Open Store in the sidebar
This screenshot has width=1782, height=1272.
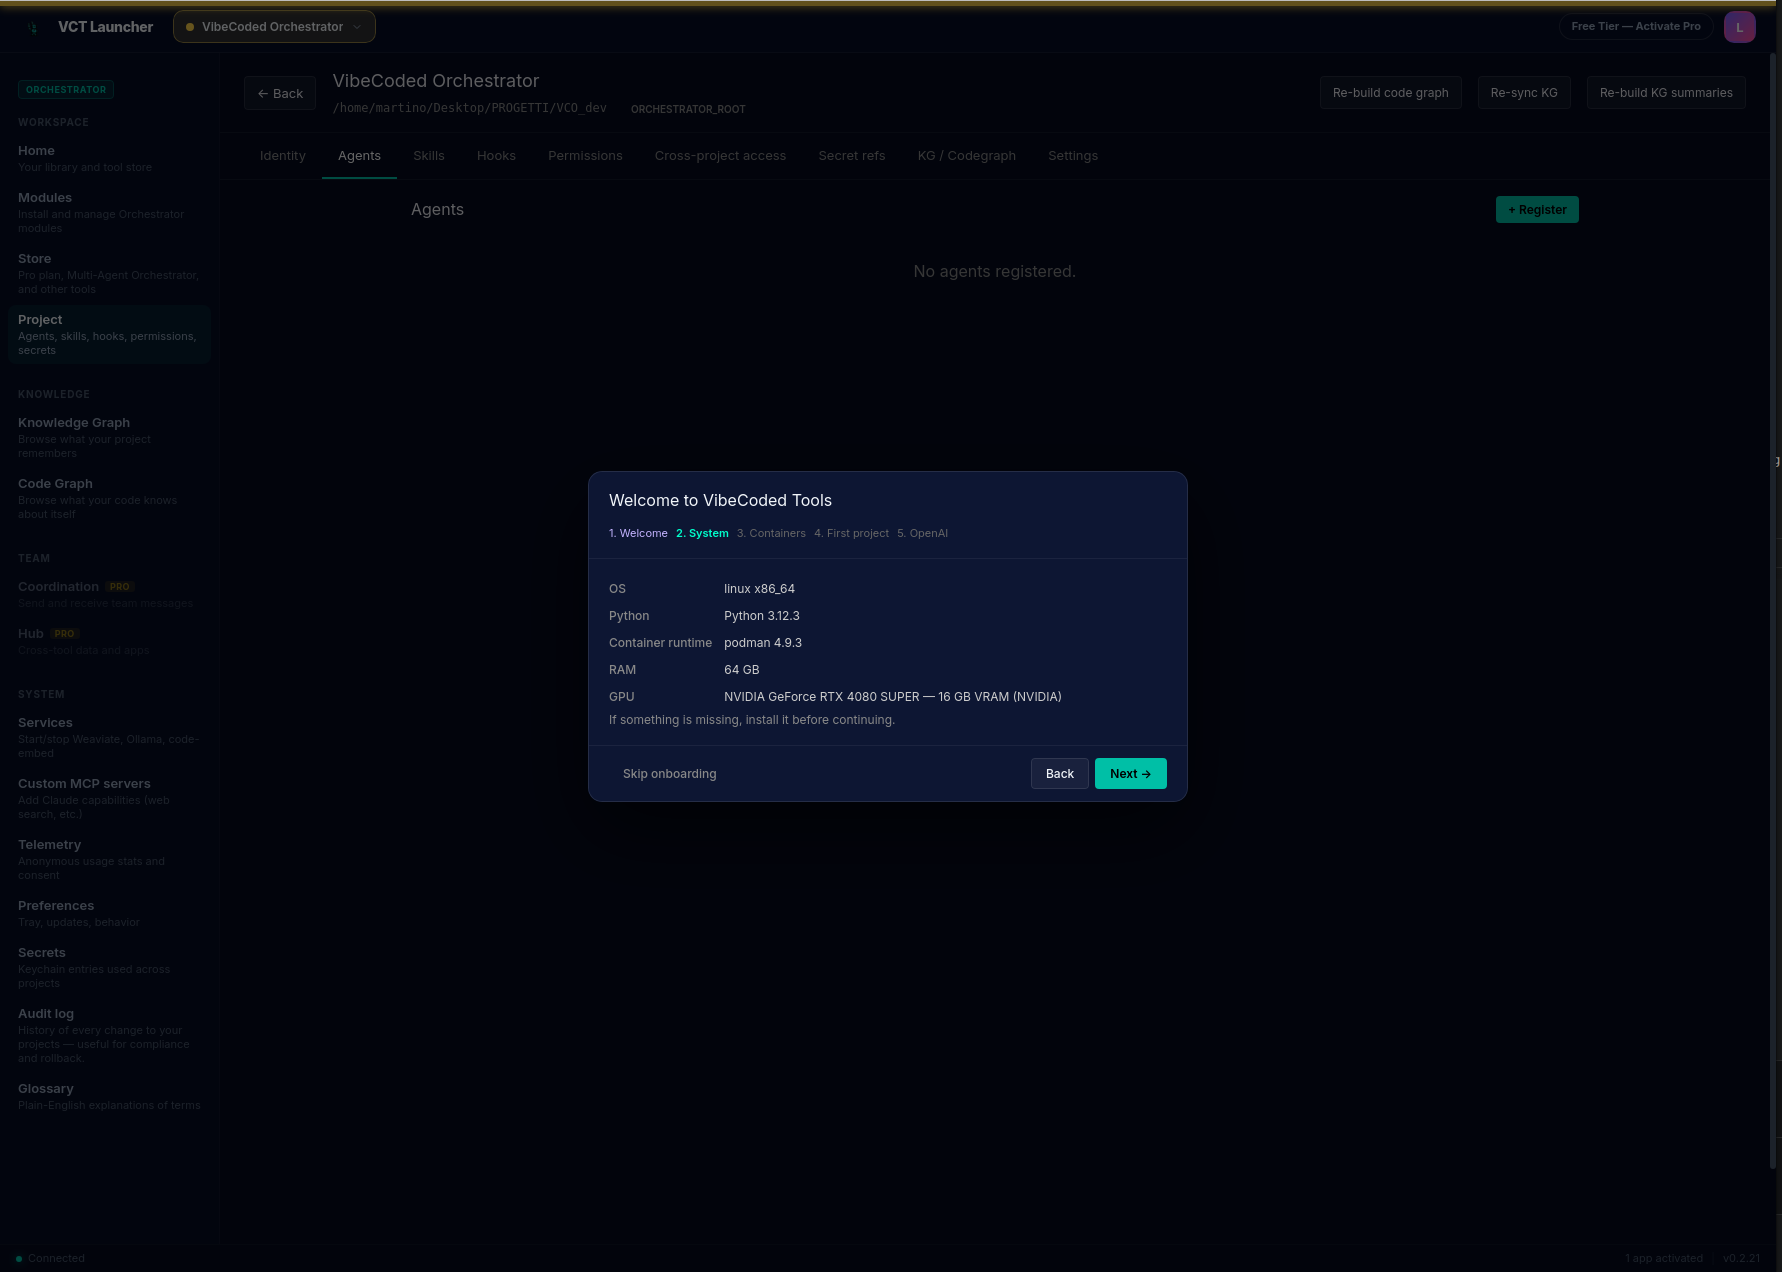tap(109, 273)
